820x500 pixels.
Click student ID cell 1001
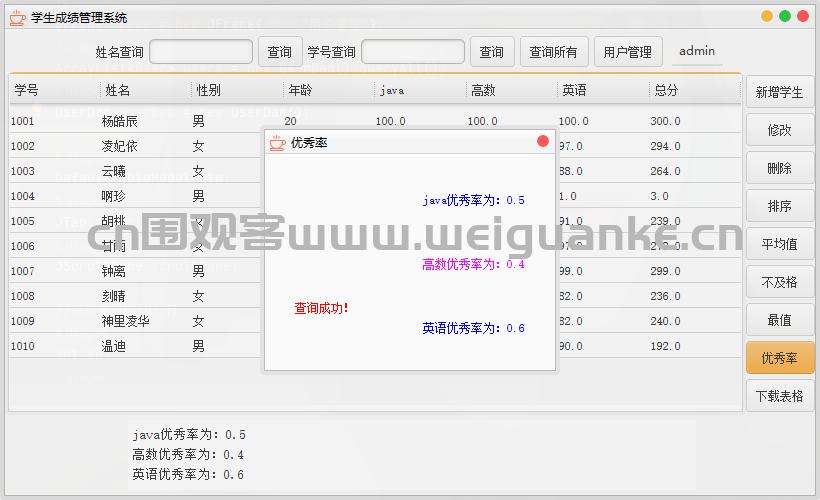[x=22, y=121]
